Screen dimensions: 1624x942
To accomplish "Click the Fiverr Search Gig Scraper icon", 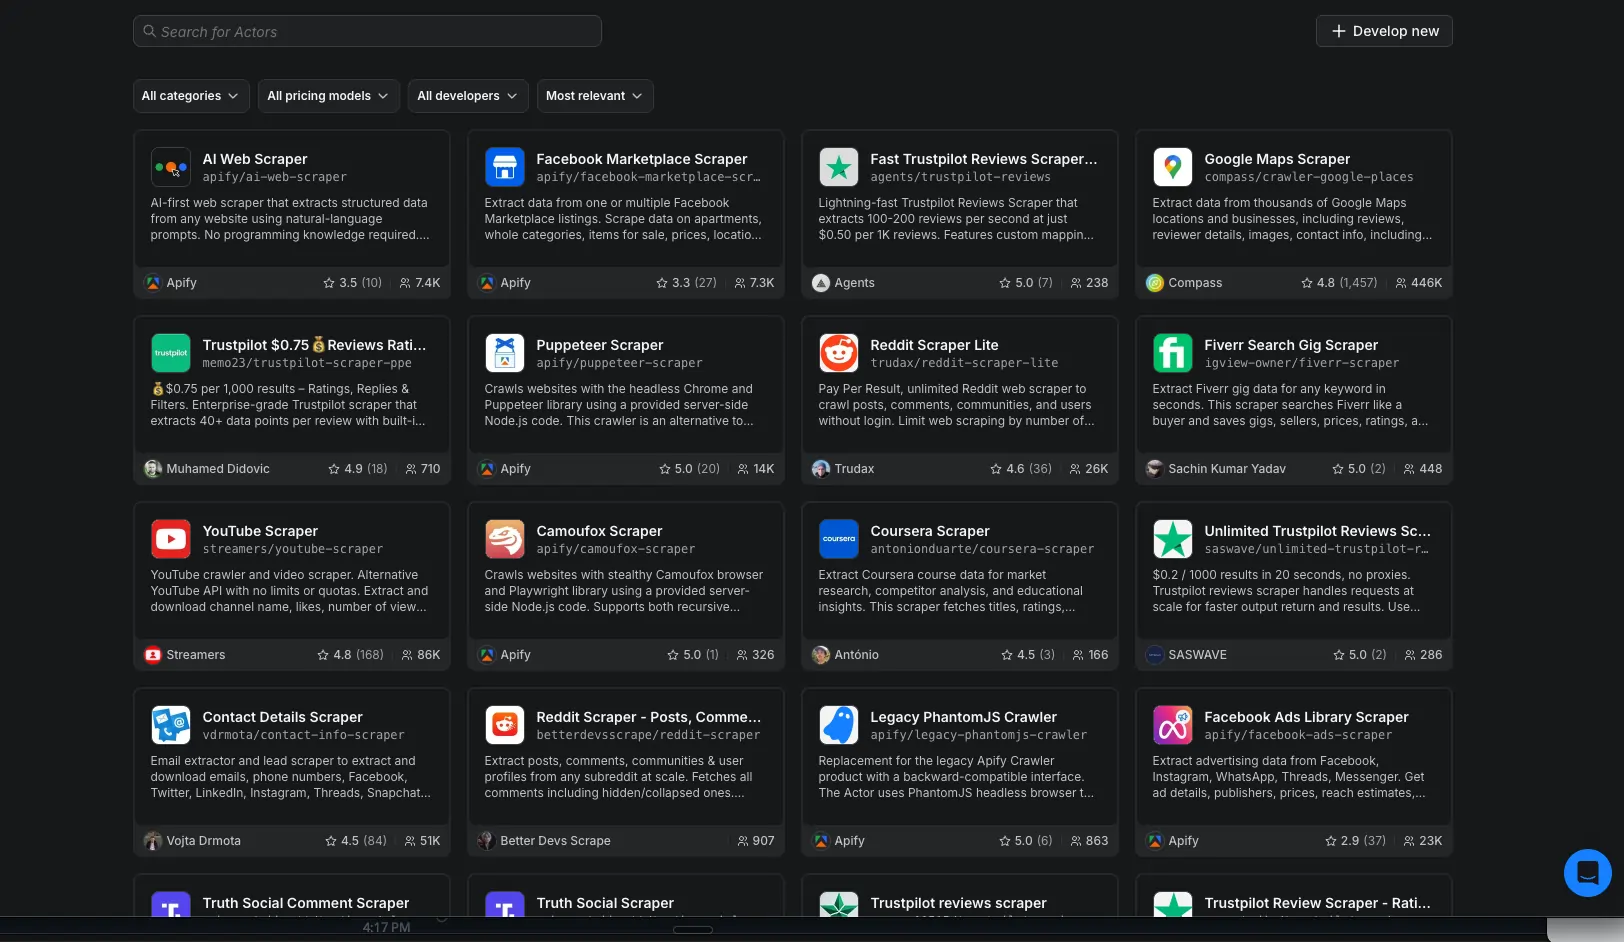I will click(1173, 353).
